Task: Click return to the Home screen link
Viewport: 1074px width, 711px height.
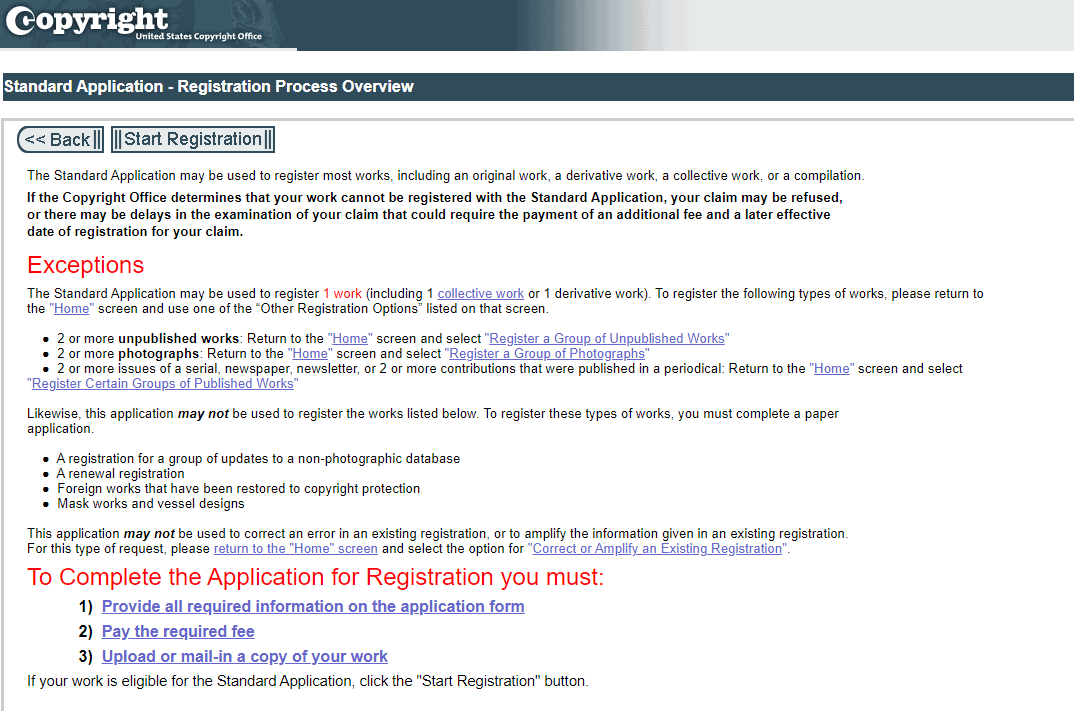Action: pyautogui.click(x=295, y=548)
